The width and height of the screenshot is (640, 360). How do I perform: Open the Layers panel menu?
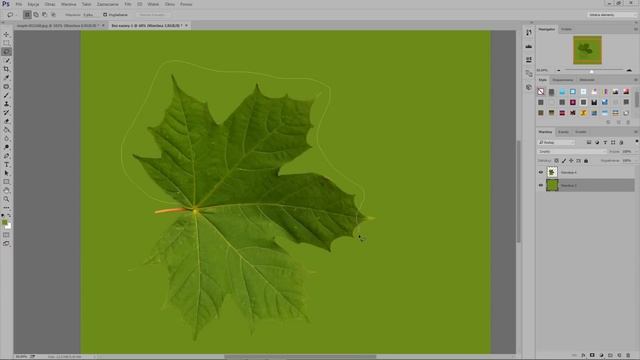(636, 132)
